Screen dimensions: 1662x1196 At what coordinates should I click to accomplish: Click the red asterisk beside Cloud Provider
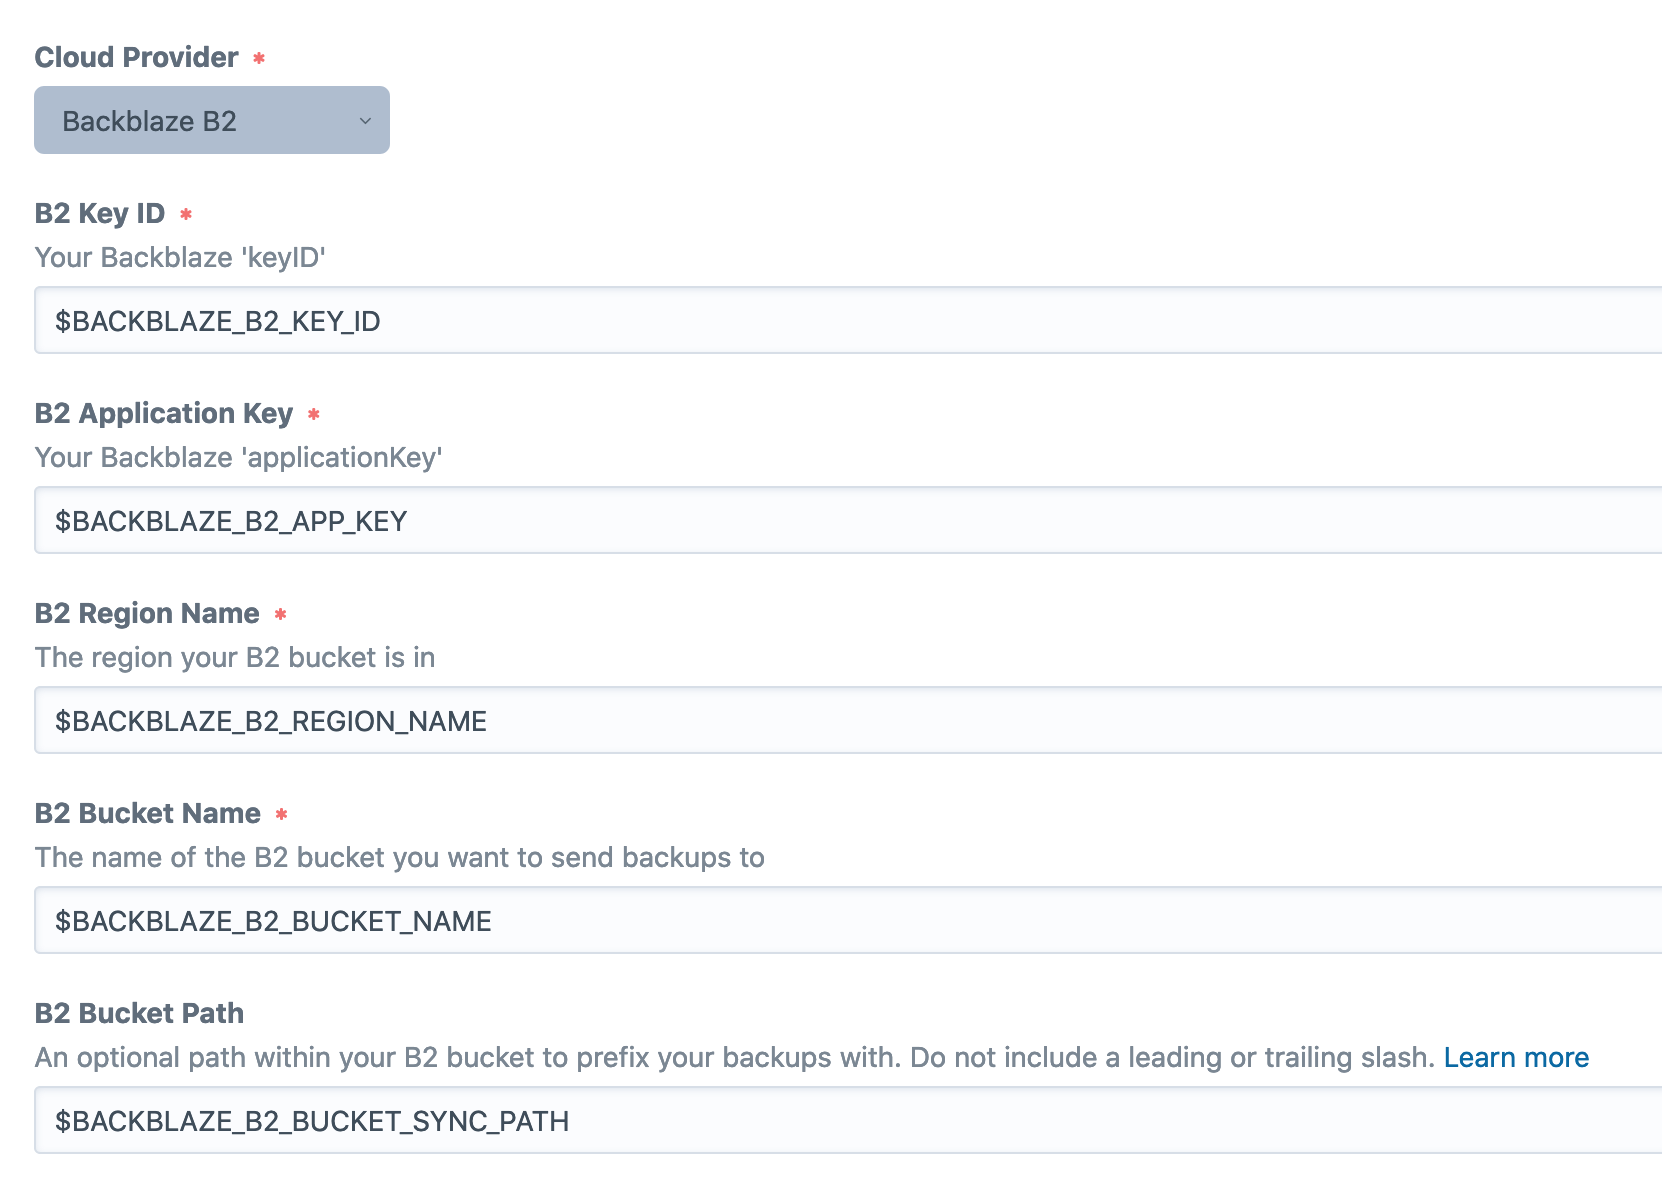pyautogui.click(x=259, y=58)
